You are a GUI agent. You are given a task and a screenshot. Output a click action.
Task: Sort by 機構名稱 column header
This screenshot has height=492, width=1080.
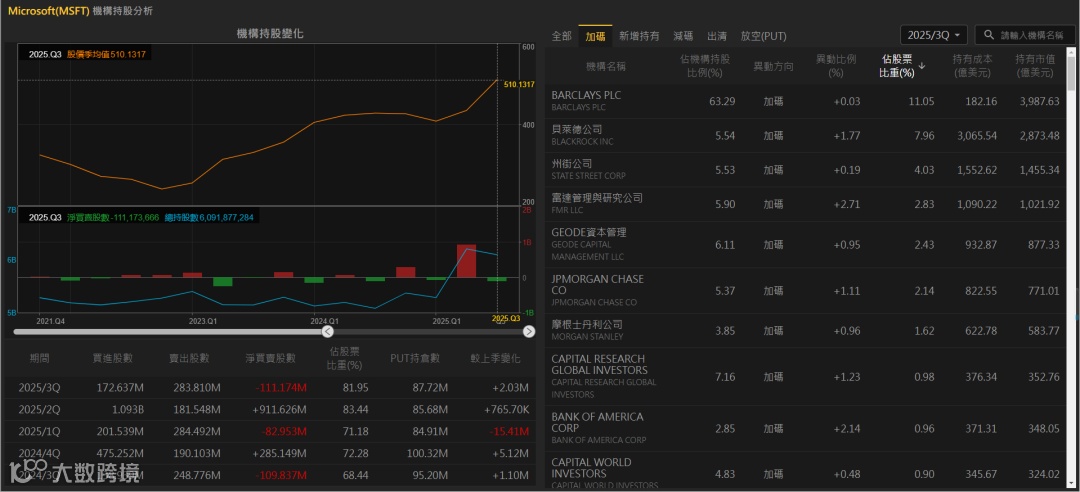click(x=605, y=67)
